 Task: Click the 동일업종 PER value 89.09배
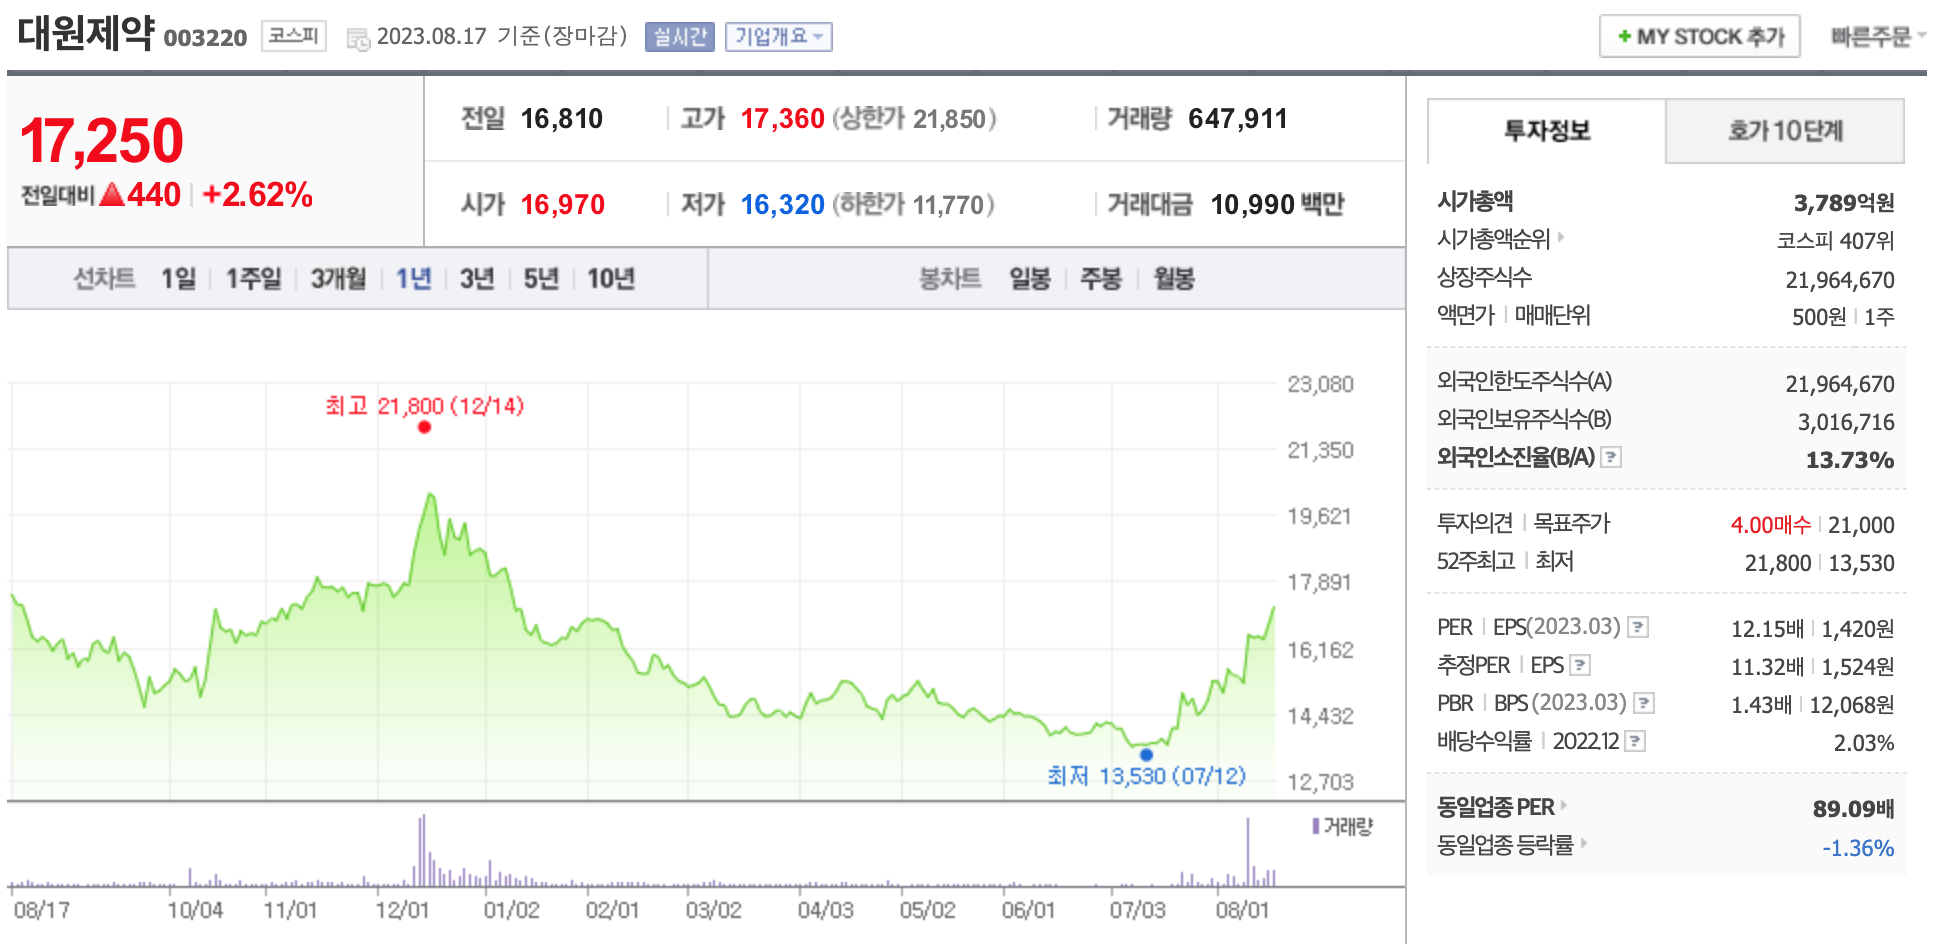coord(1854,808)
